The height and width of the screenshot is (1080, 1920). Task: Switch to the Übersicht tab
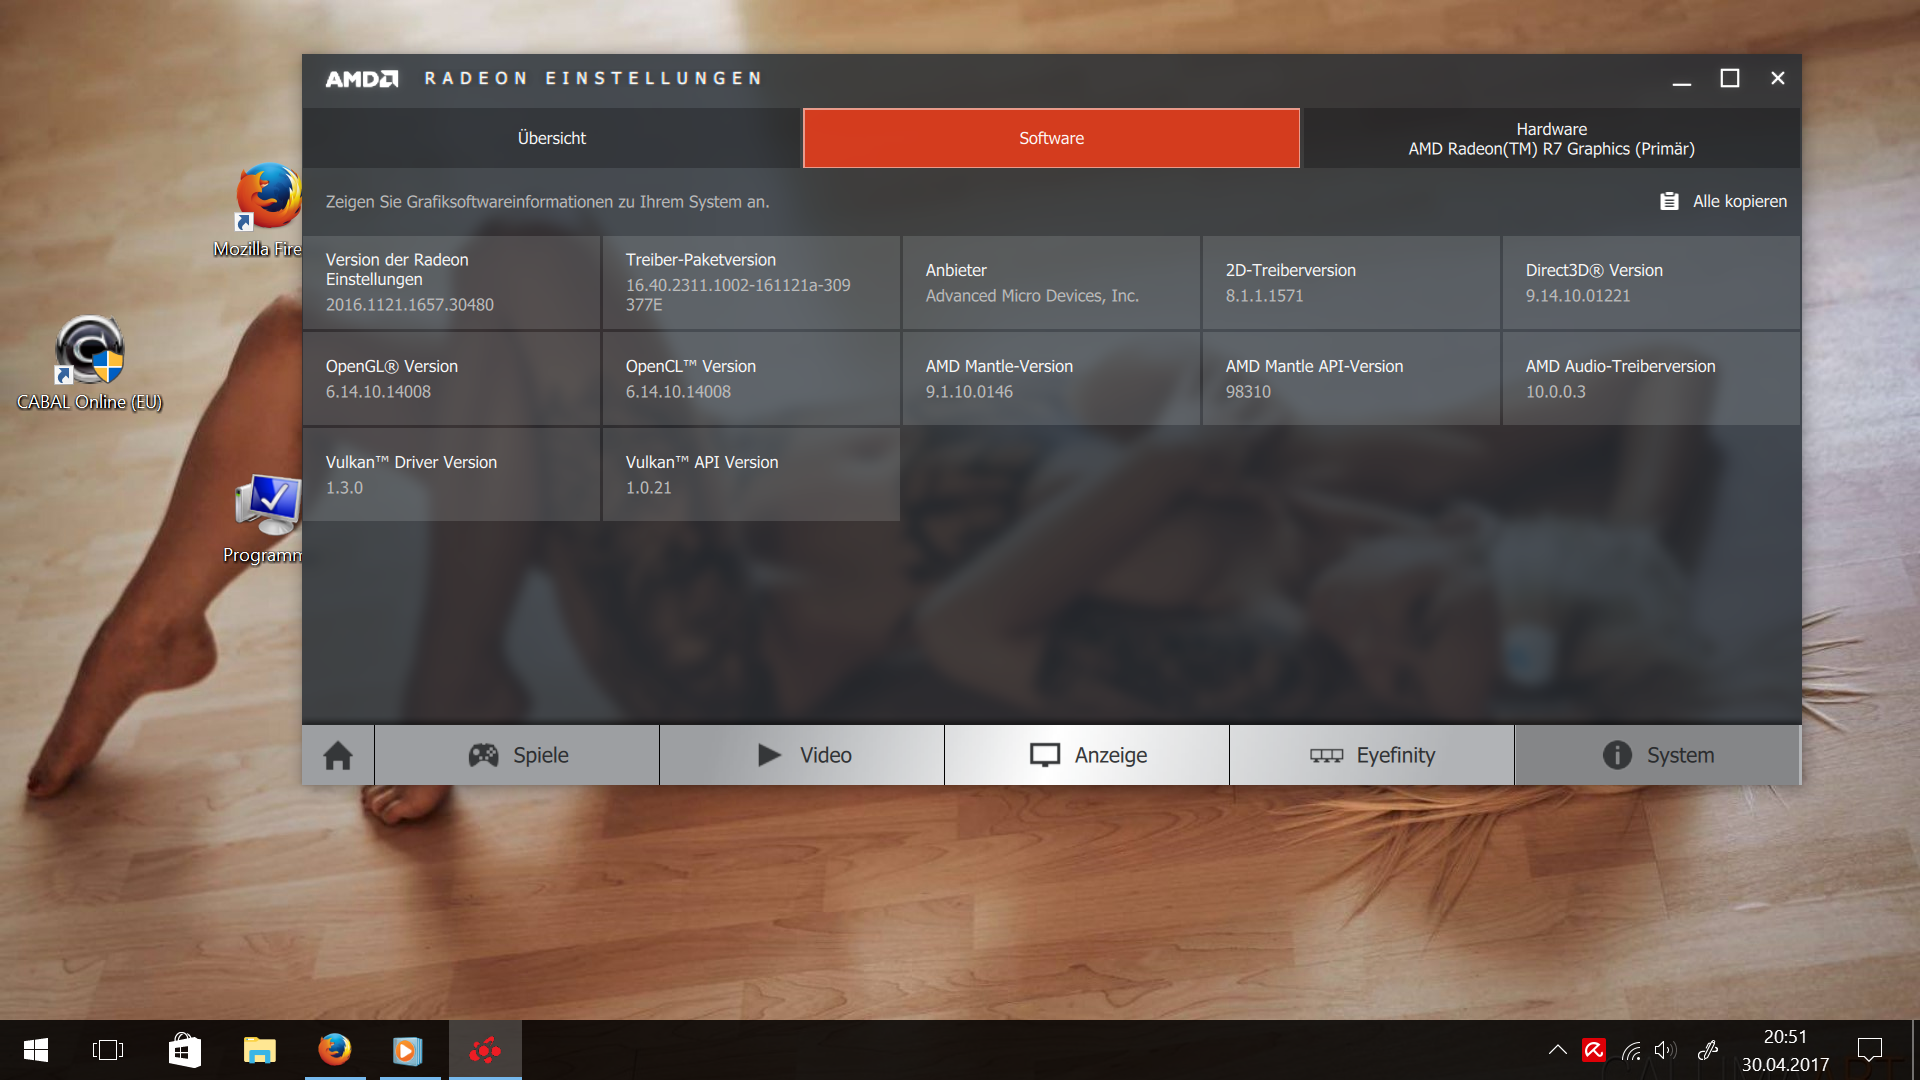click(x=552, y=138)
